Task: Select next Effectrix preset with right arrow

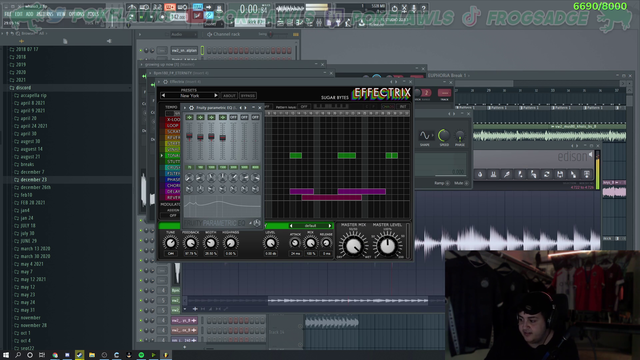Action: pos(216,96)
